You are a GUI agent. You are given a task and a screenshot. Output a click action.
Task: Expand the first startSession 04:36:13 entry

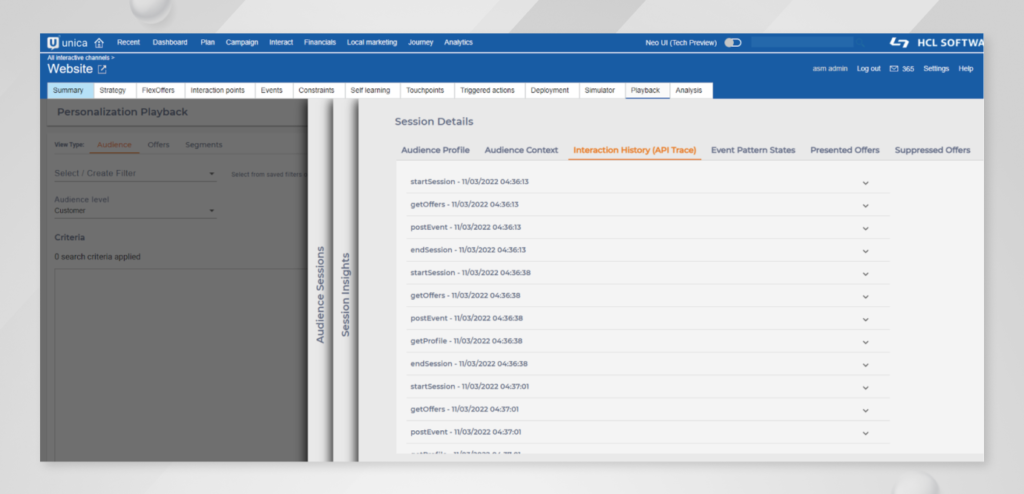(x=865, y=182)
